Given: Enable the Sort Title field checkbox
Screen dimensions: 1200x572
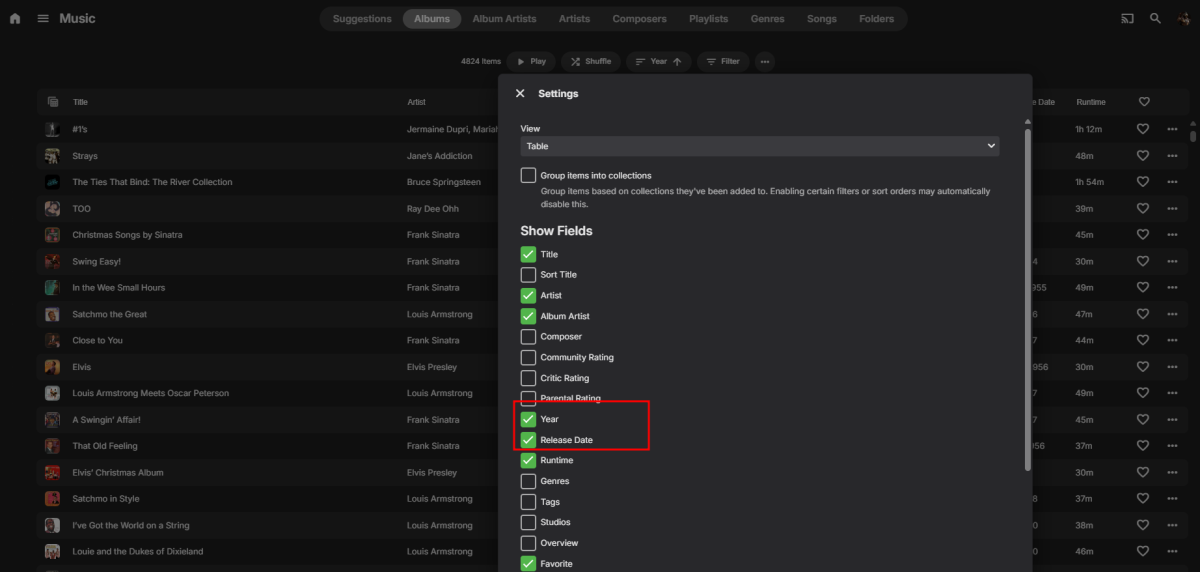Looking at the screenshot, I should pos(528,275).
